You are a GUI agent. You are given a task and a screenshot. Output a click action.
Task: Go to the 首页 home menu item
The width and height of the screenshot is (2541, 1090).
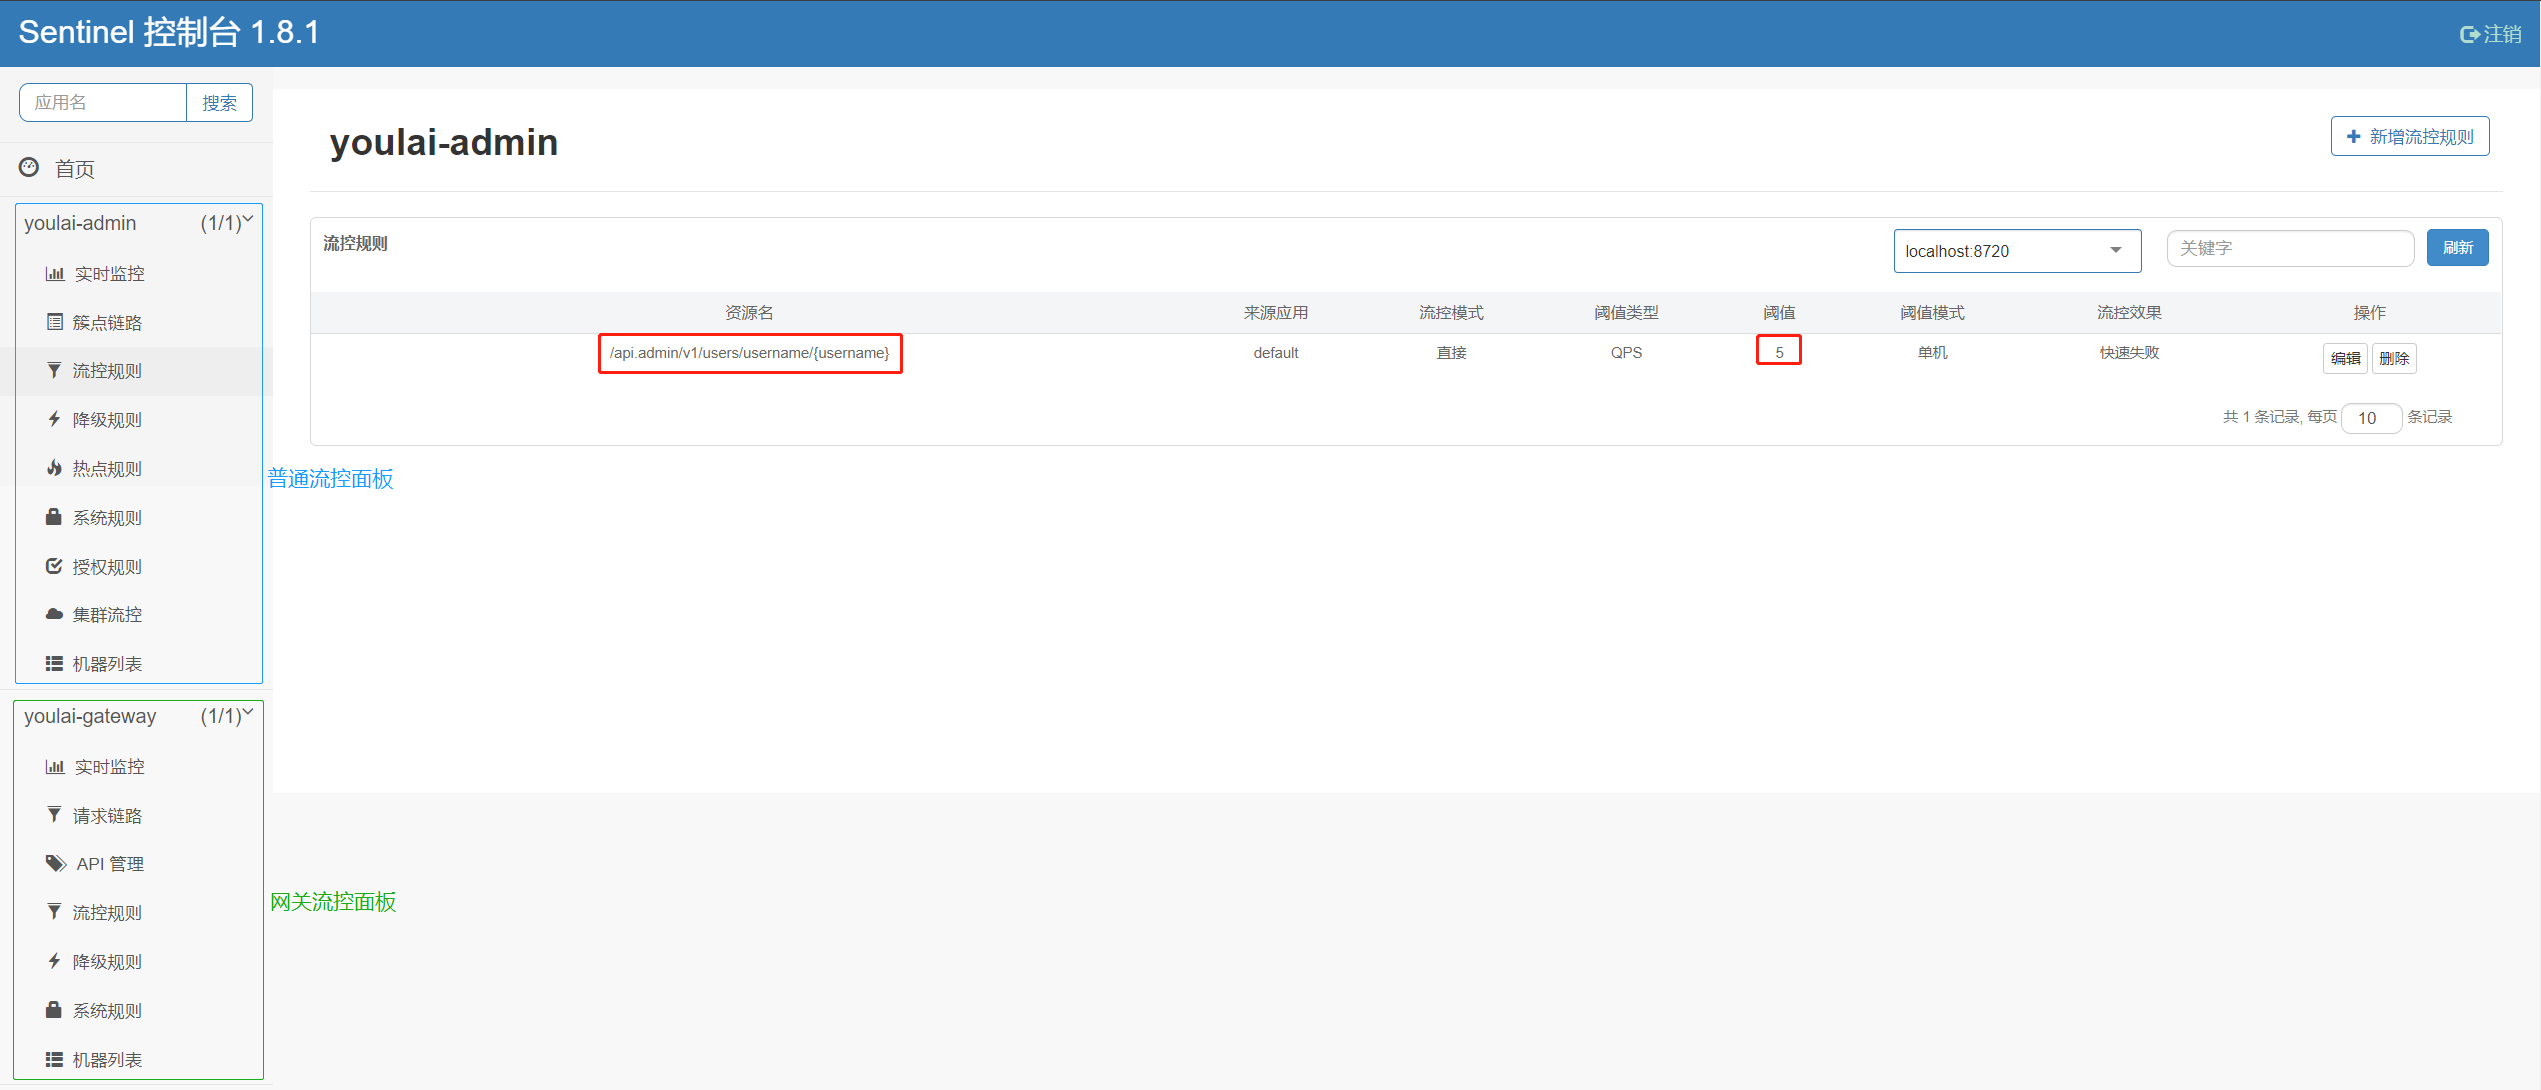click(74, 169)
